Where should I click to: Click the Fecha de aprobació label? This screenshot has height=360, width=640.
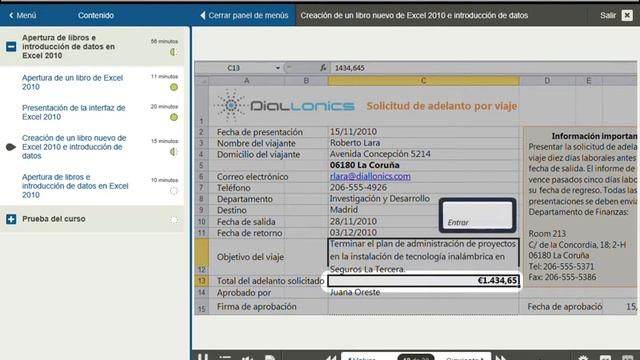564,307
